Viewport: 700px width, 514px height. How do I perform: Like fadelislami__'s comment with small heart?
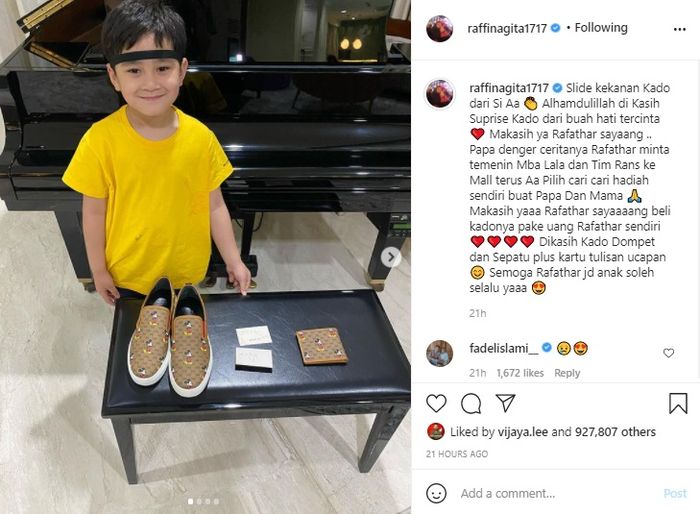tap(668, 353)
